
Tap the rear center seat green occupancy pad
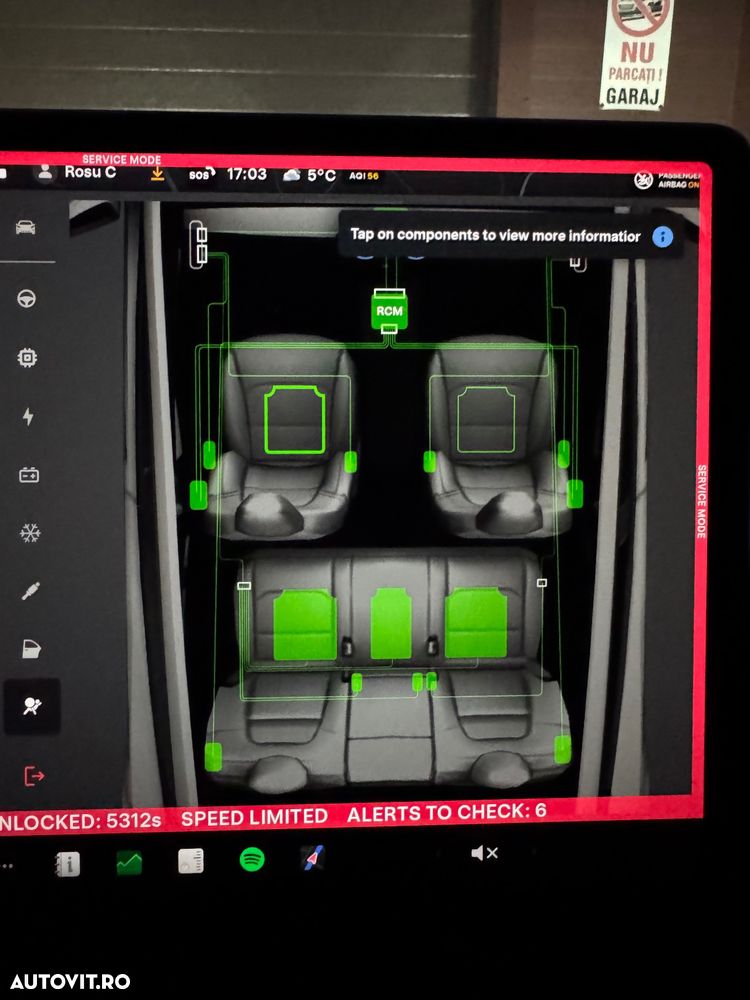pos(390,623)
